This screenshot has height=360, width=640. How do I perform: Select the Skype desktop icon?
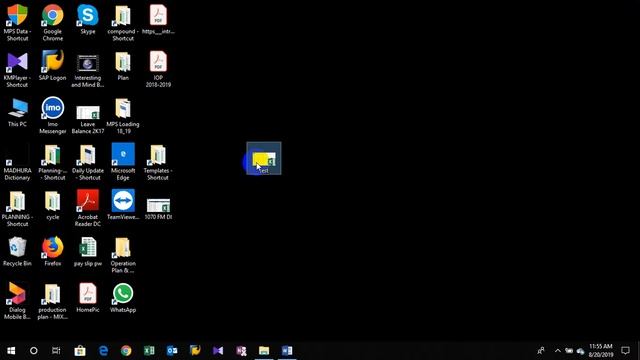pos(88,20)
